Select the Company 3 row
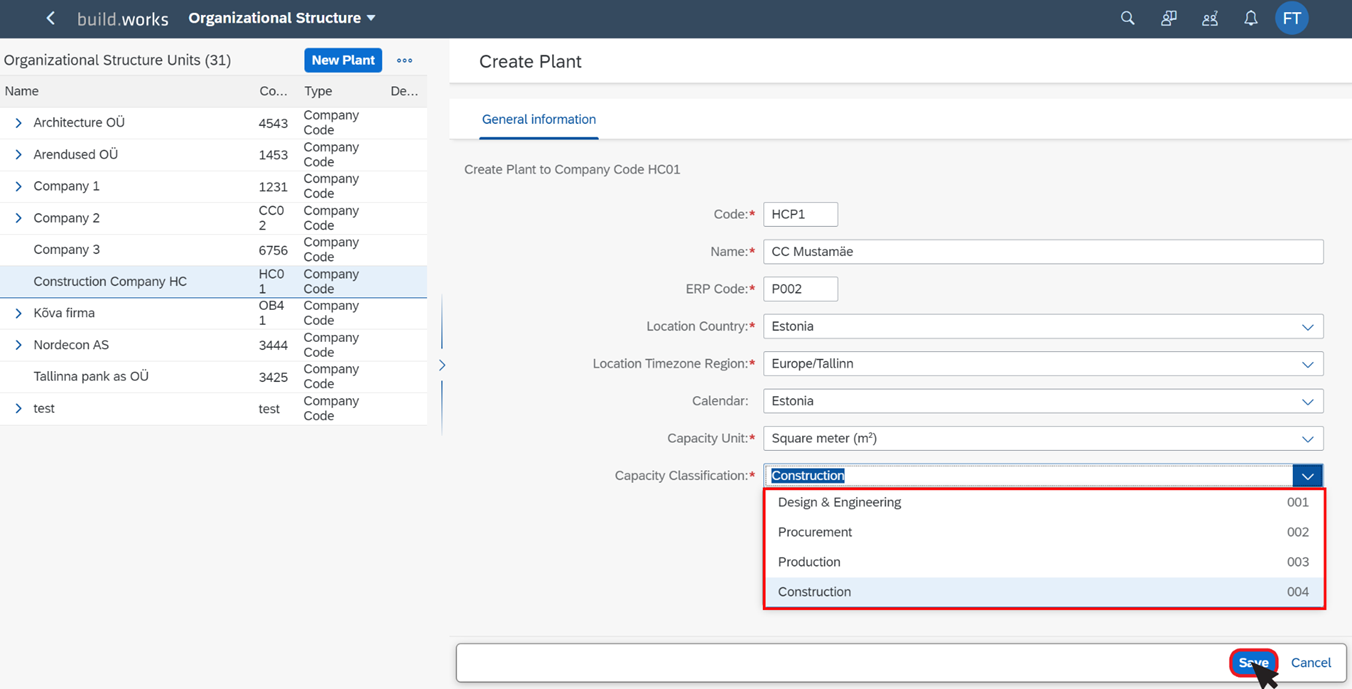Image resolution: width=1352 pixels, height=689 pixels. (213, 250)
